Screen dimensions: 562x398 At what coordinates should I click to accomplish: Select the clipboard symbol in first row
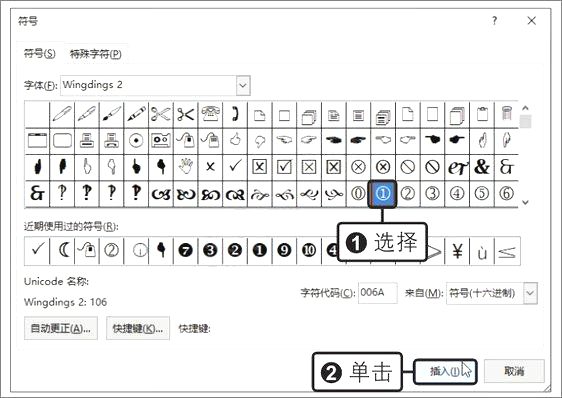[482, 114]
